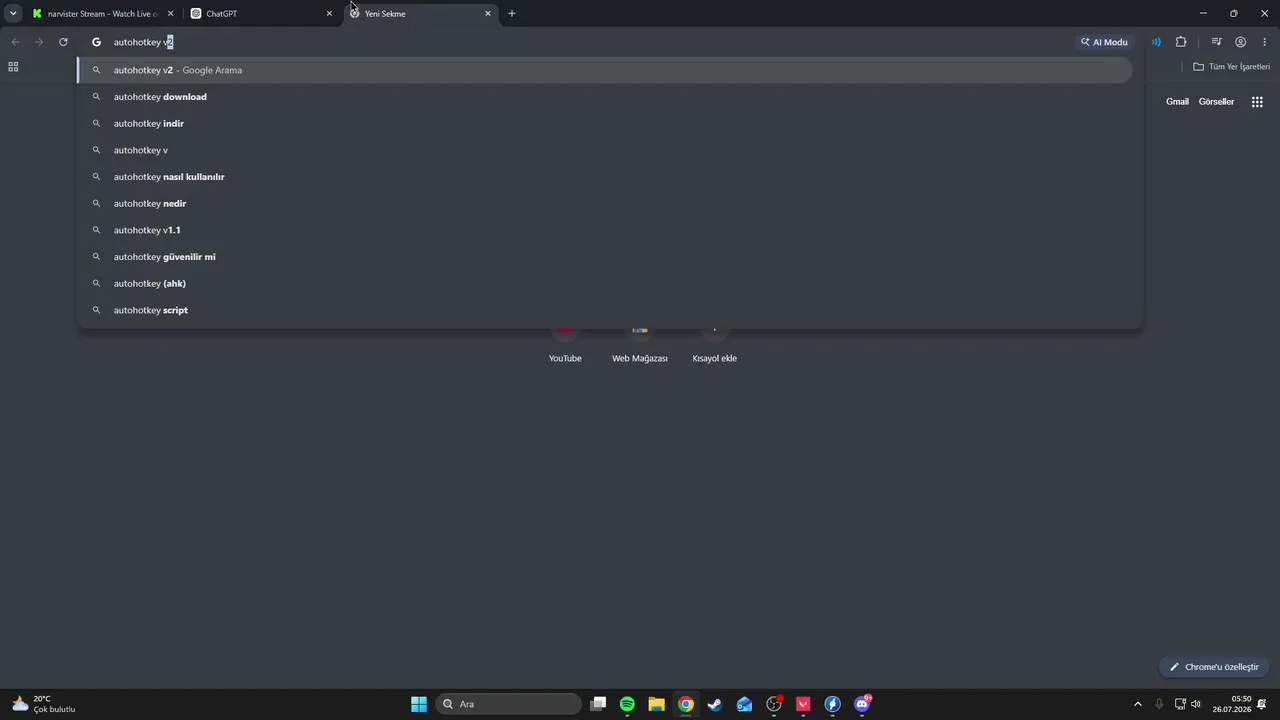The width and height of the screenshot is (1280, 720).
Task: Open File Explorer from the taskbar
Action: point(656,704)
